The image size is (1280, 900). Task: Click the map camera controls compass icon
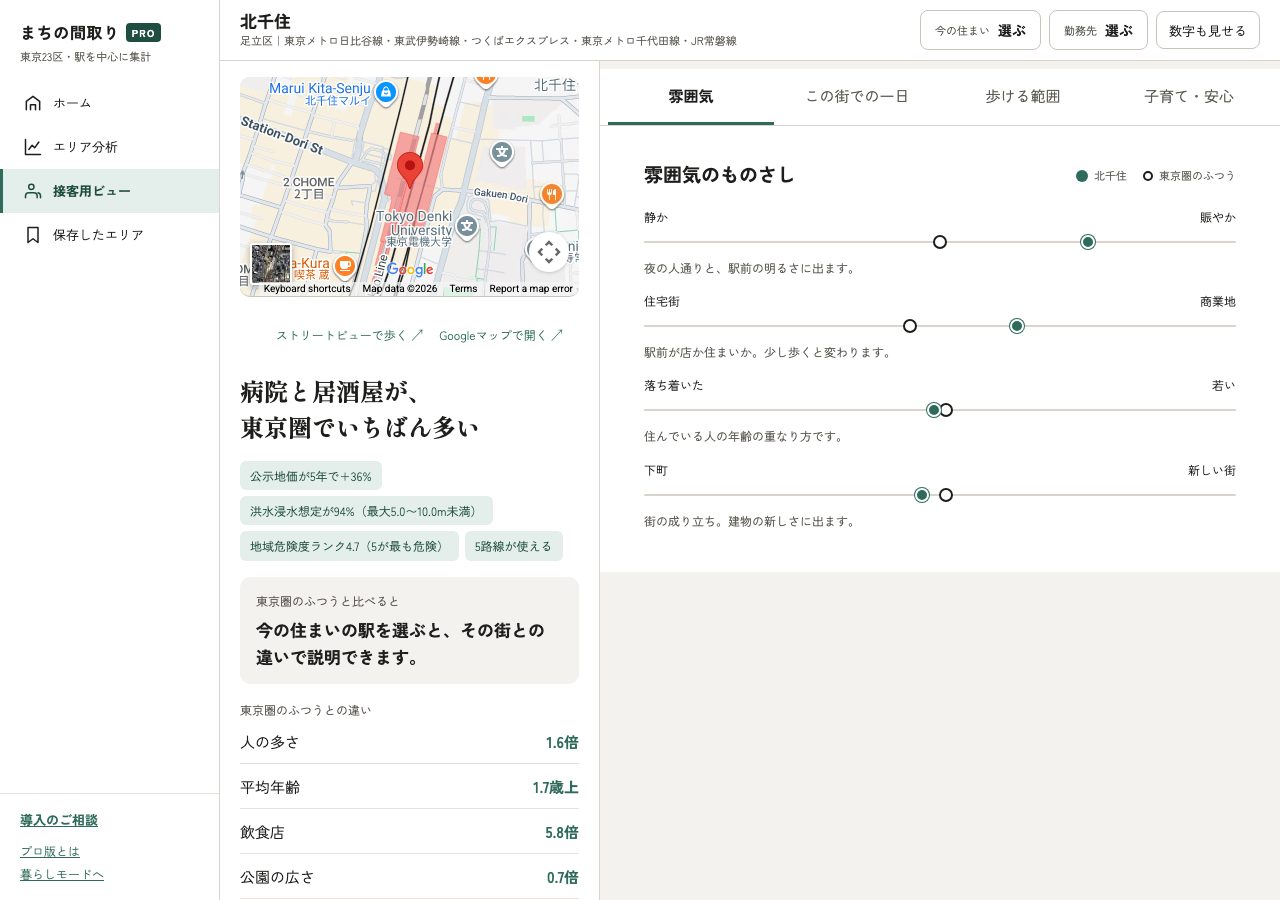point(549,252)
